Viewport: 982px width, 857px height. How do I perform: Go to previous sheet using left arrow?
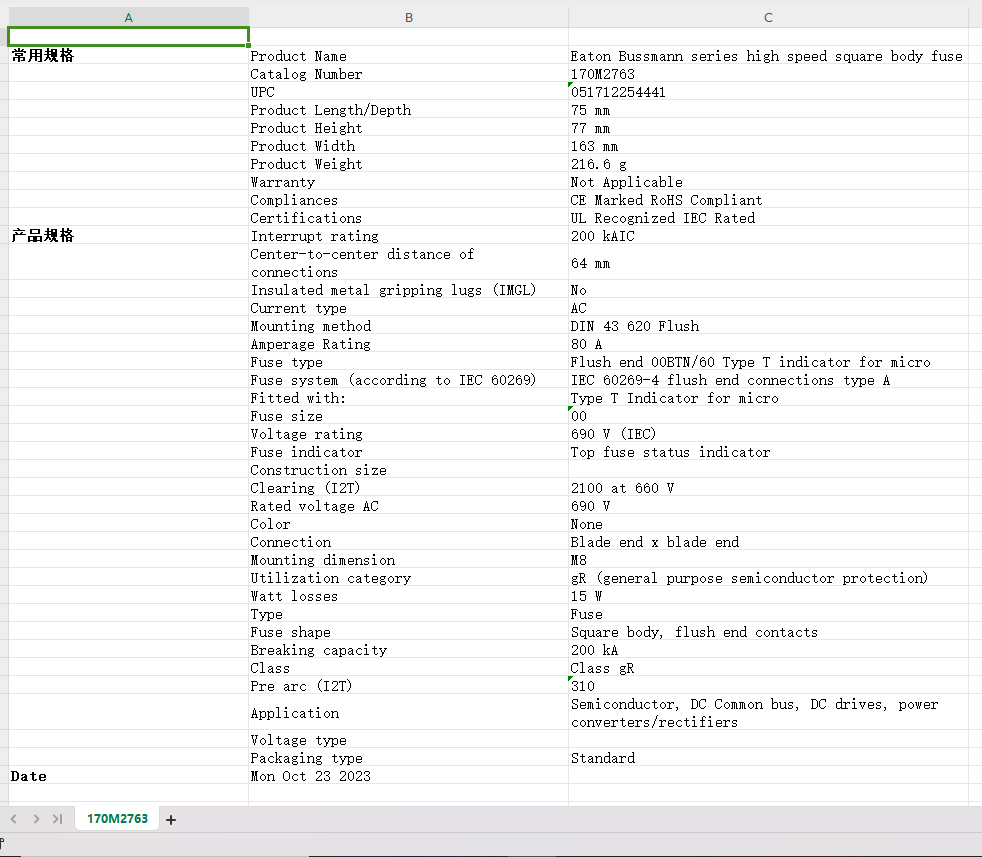tap(14, 819)
